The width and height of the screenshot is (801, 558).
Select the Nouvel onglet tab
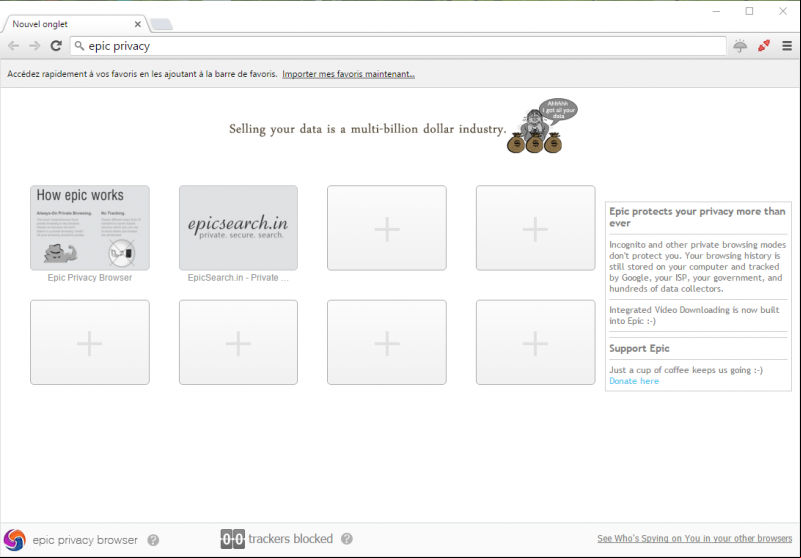pos(75,24)
